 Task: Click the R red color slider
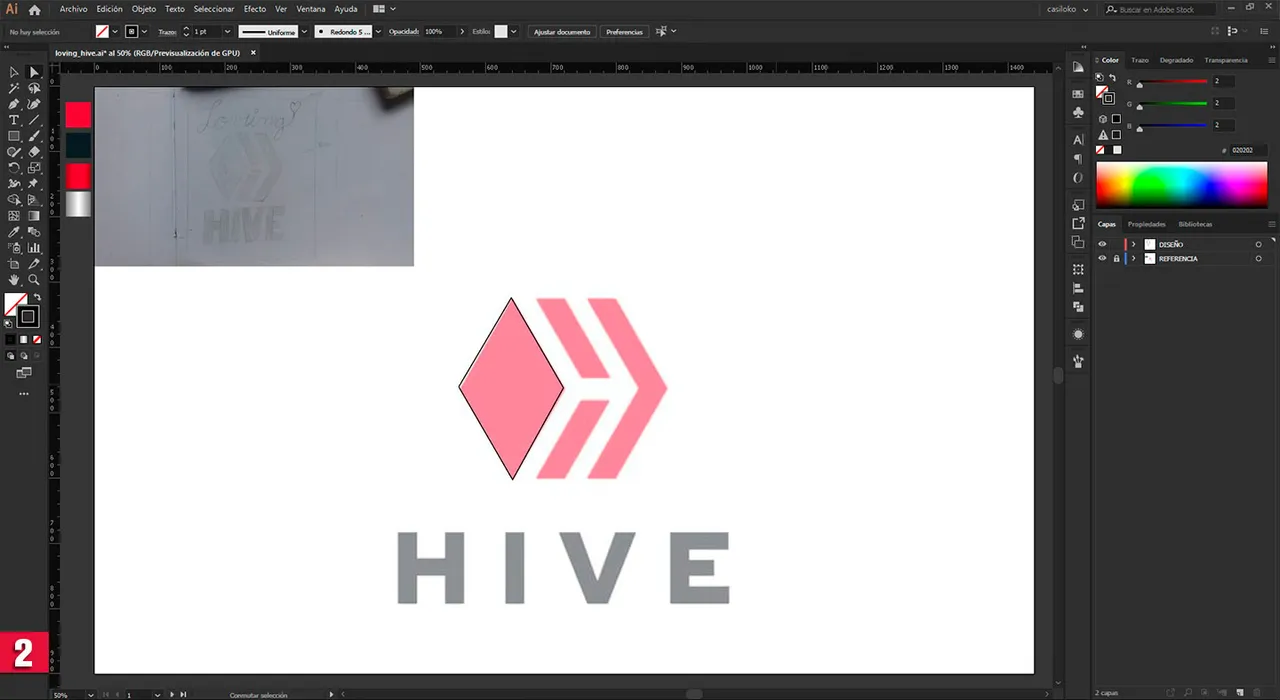1173,81
